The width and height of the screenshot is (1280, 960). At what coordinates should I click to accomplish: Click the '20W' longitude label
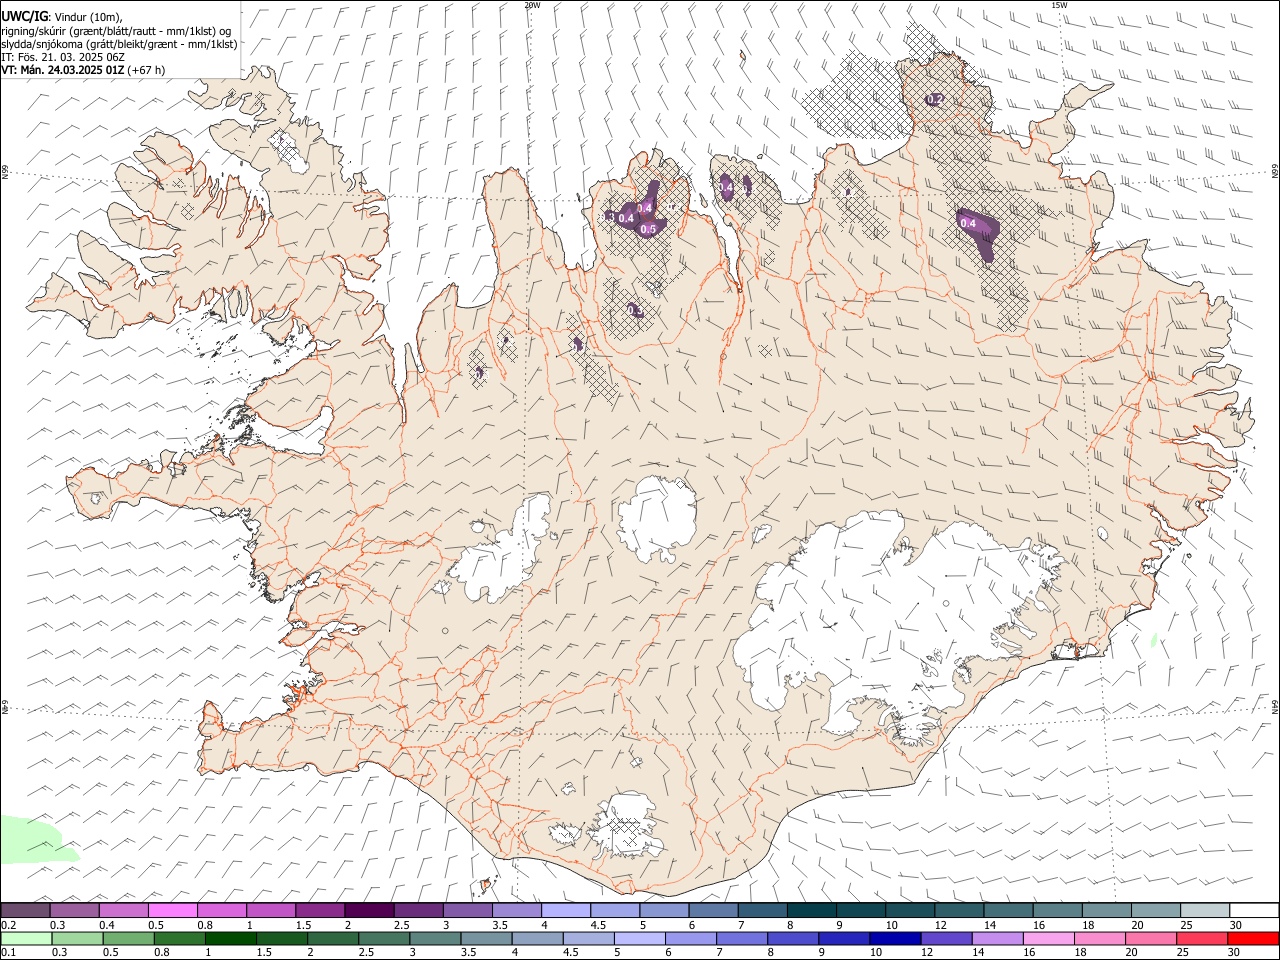532,5
